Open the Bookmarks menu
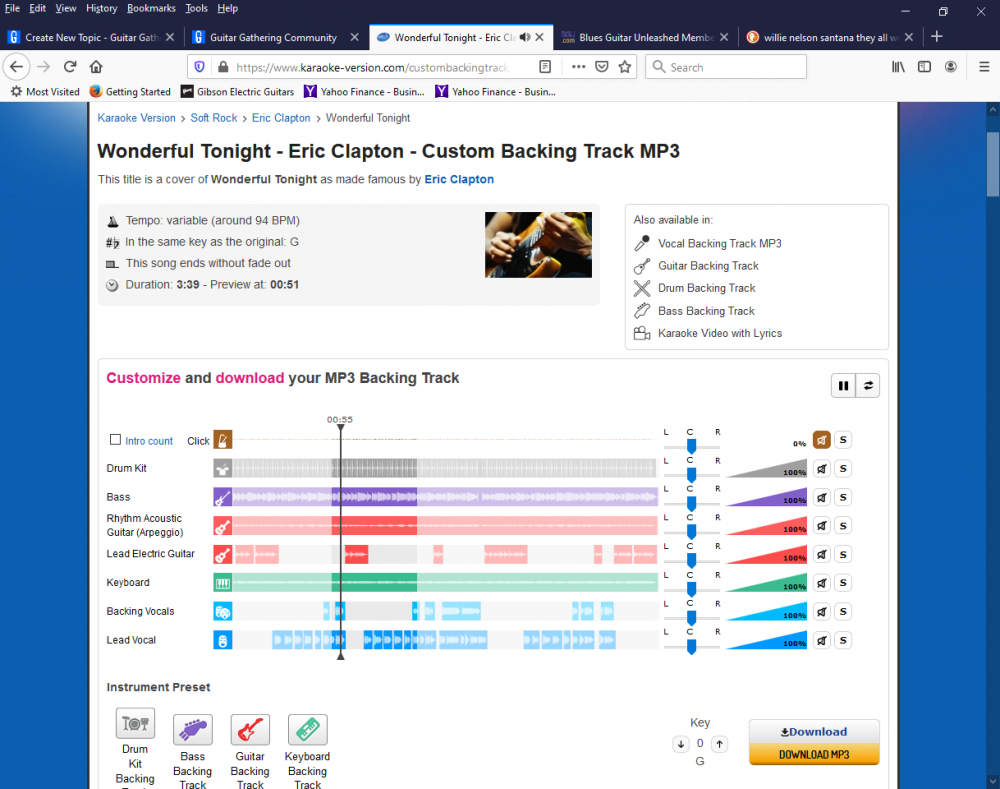1000x789 pixels. [x=151, y=8]
